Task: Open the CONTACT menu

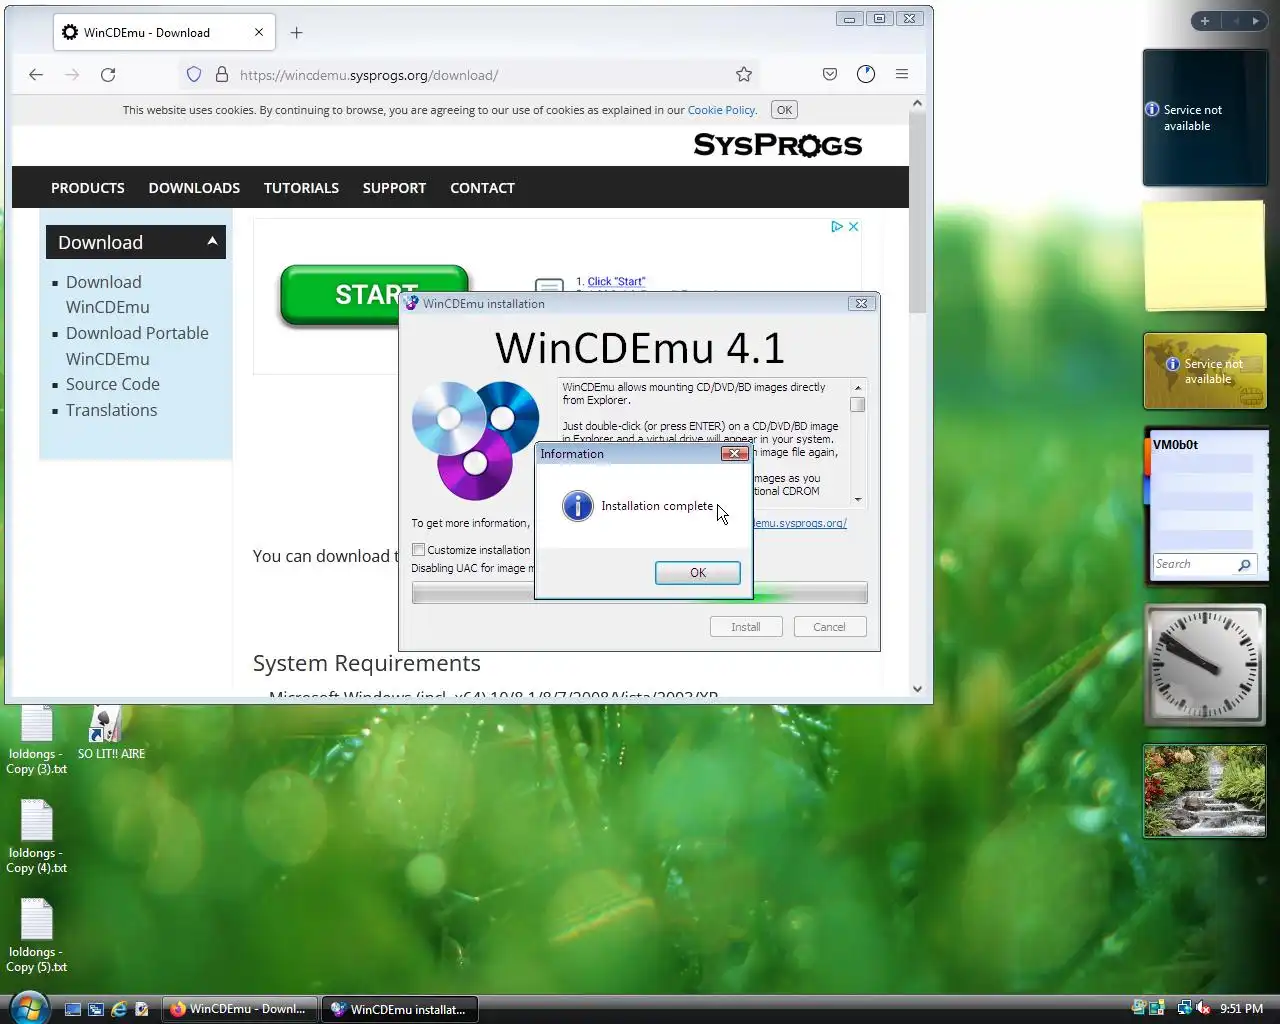Action: (x=482, y=188)
